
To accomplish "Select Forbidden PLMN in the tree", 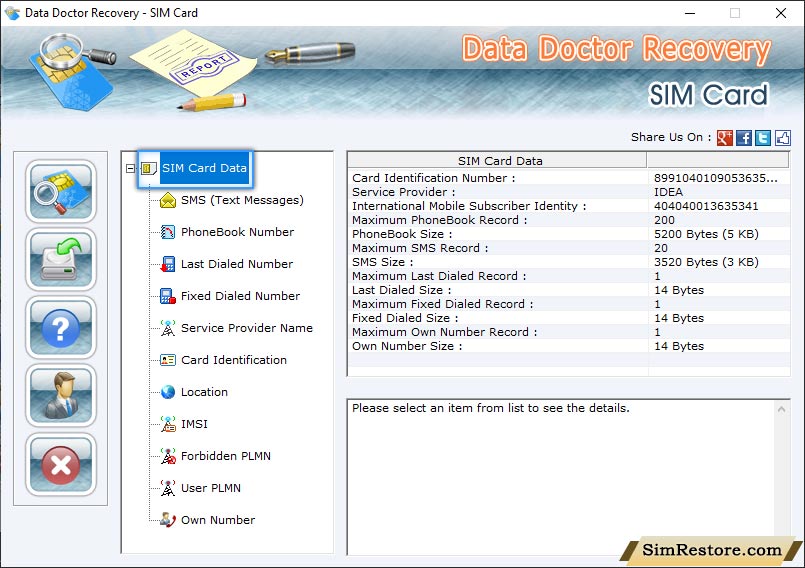I will pyautogui.click(x=225, y=456).
